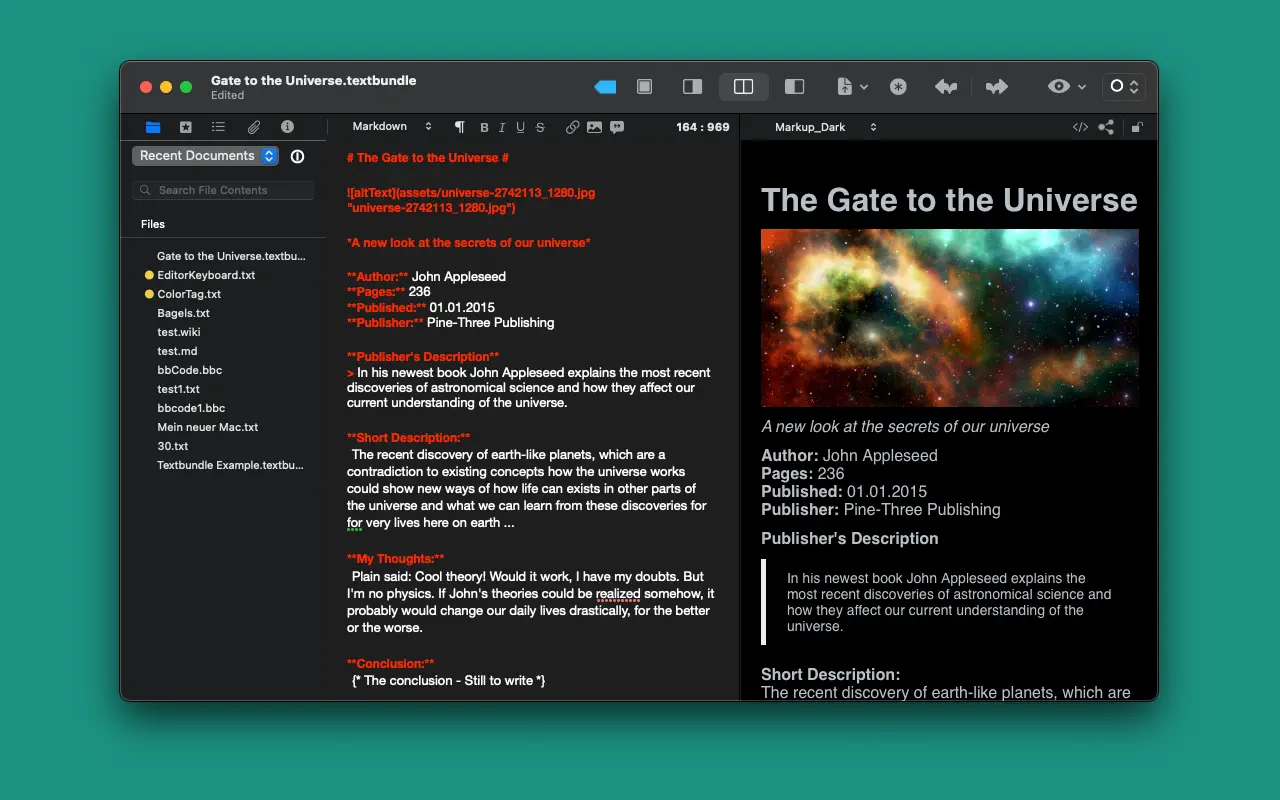Open the table of contents list tab
Screen dimensions: 1280x800
point(218,127)
